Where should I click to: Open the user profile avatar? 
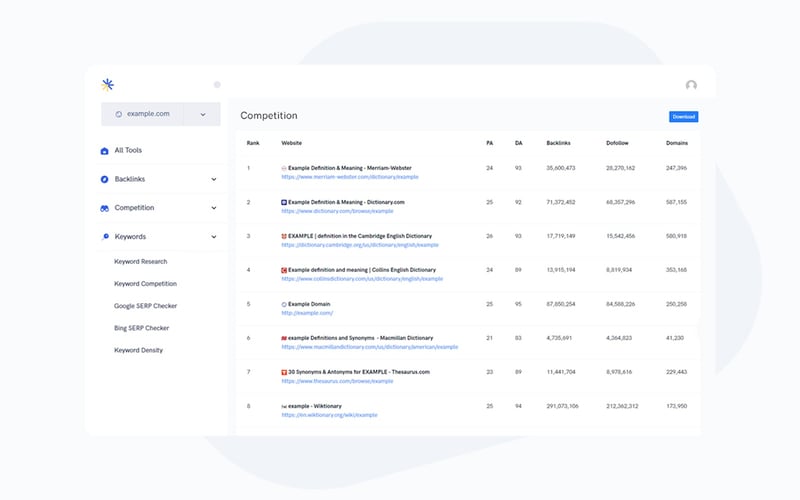tap(691, 85)
